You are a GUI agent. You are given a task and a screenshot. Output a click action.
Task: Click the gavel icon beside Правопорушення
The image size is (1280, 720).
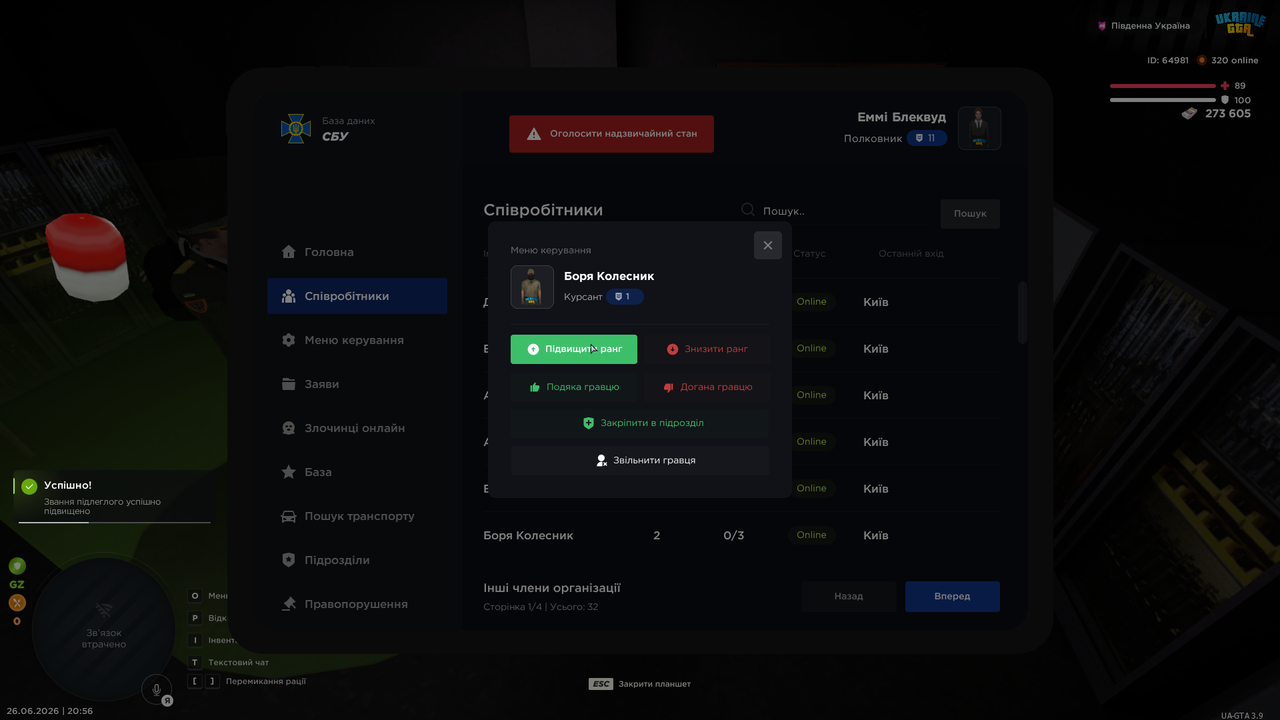tap(289, 604)
